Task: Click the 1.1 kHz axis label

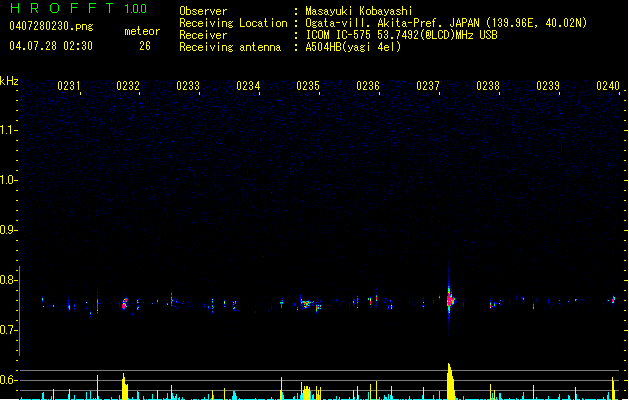Action: coord(8,130)
